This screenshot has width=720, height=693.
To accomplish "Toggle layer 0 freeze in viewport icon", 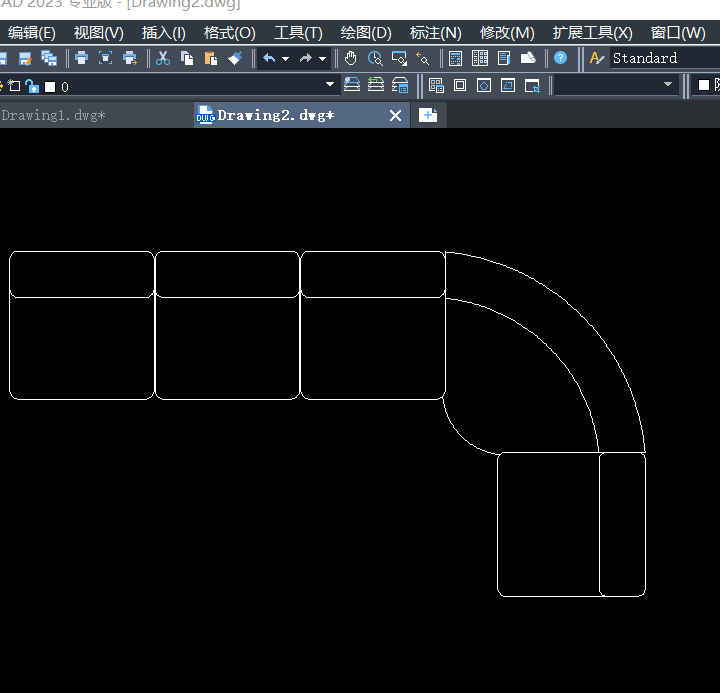I will point(14,86).
